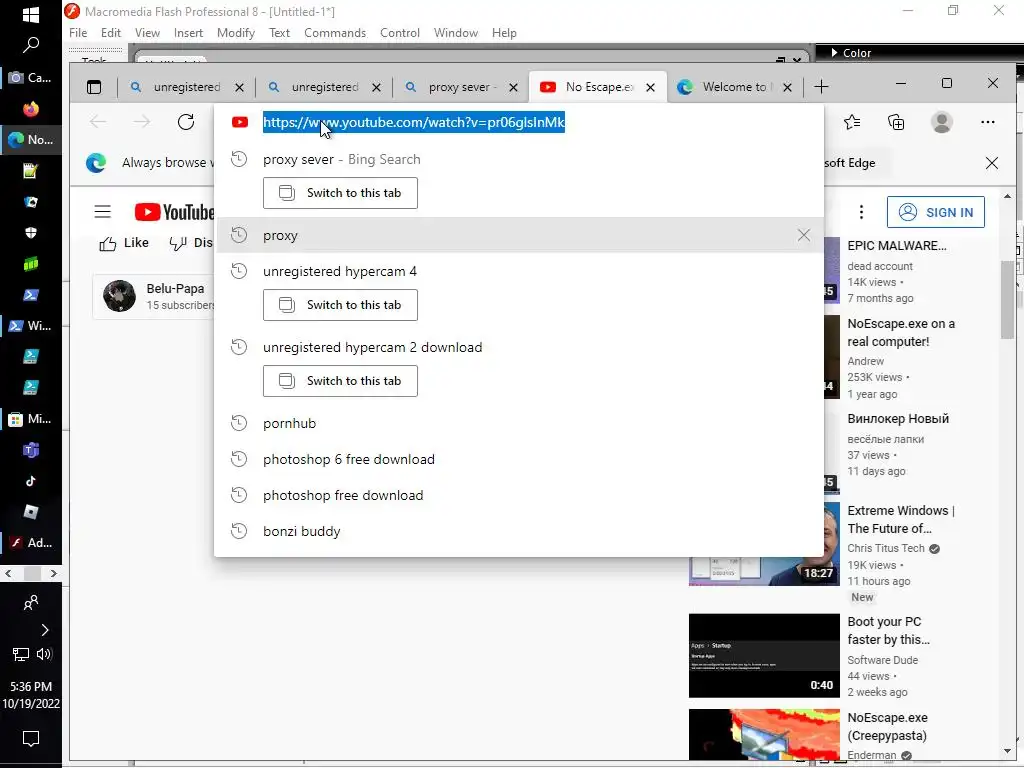This screenshot has width=1024, height=768.
Task: Refresh the current page
Action: pyautogui.click(x=186, y=122)
